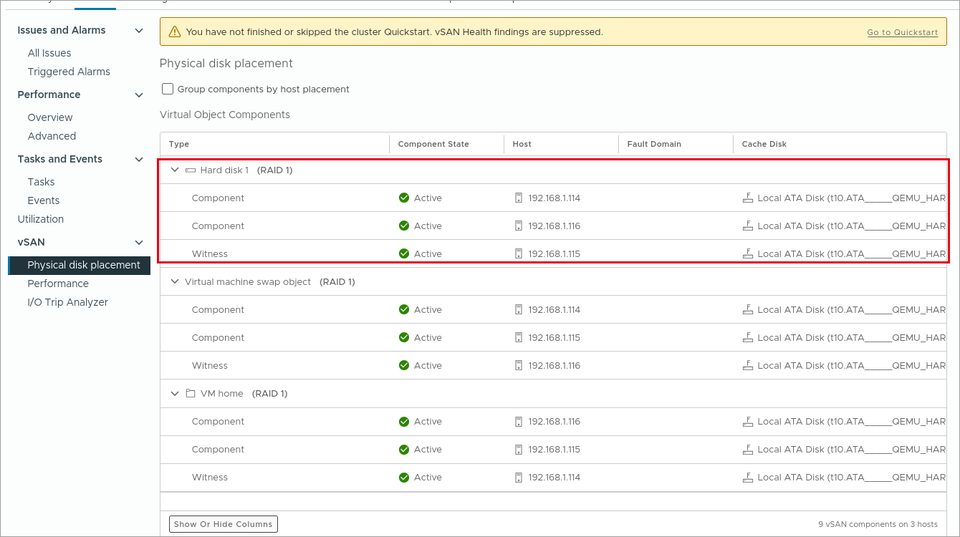Collapse the vSAN sidebar section
The width and height of the screenshot is (960, 537).
tap(139, 242)
